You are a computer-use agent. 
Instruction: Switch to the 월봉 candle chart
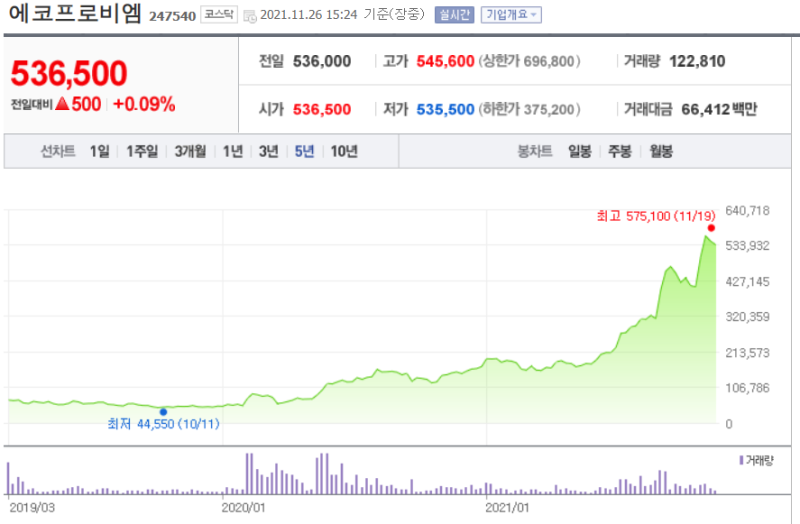tap(661, 151)
